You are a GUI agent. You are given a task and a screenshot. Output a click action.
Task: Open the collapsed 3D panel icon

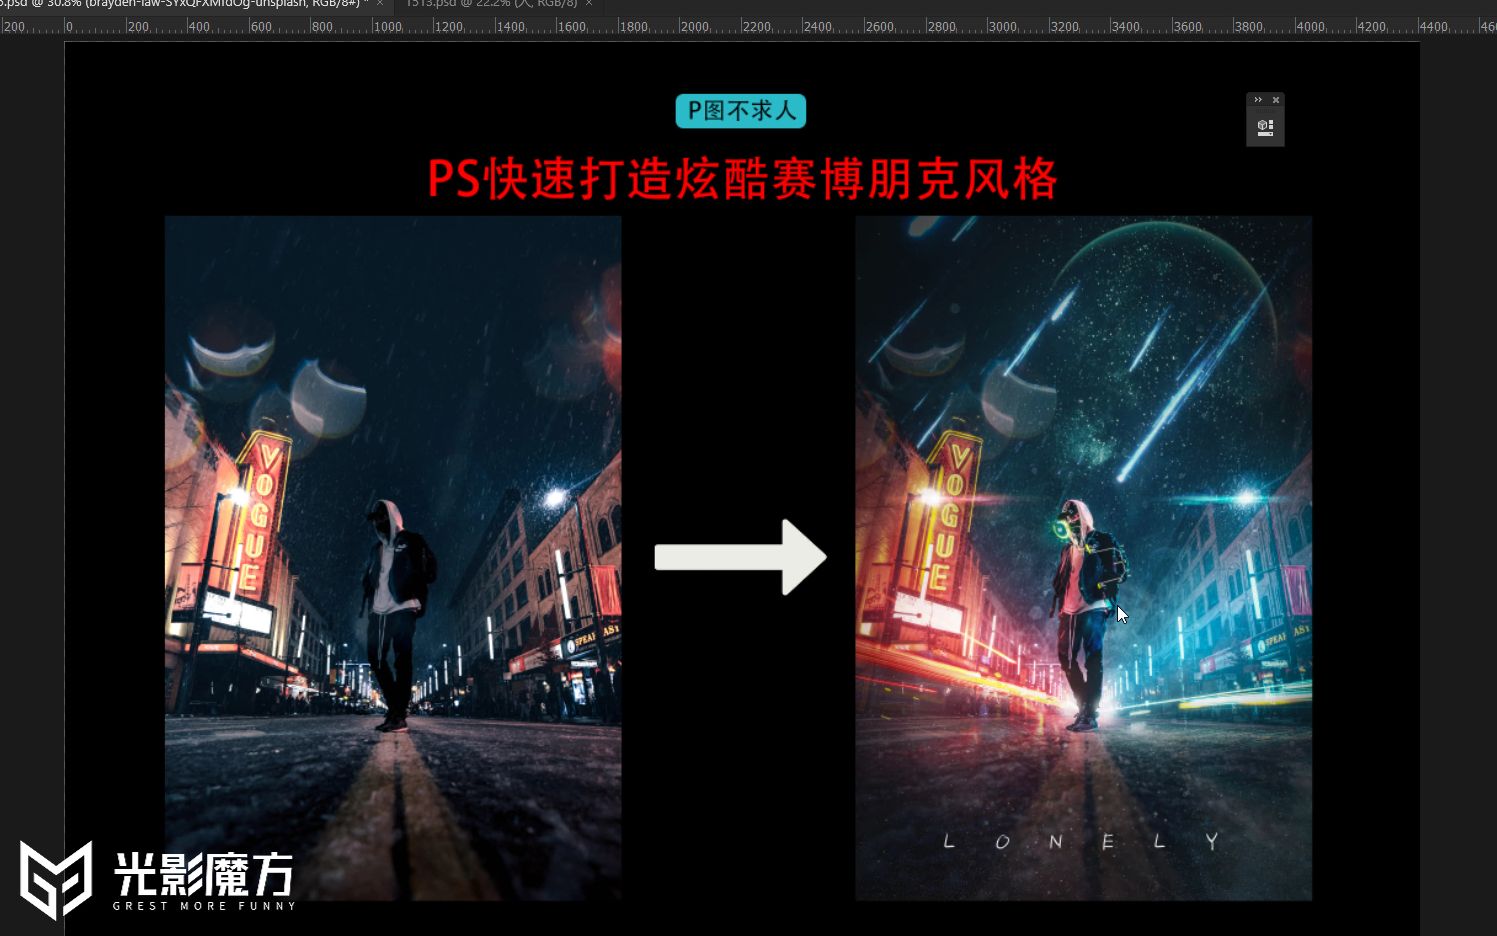coord(1265,127)
